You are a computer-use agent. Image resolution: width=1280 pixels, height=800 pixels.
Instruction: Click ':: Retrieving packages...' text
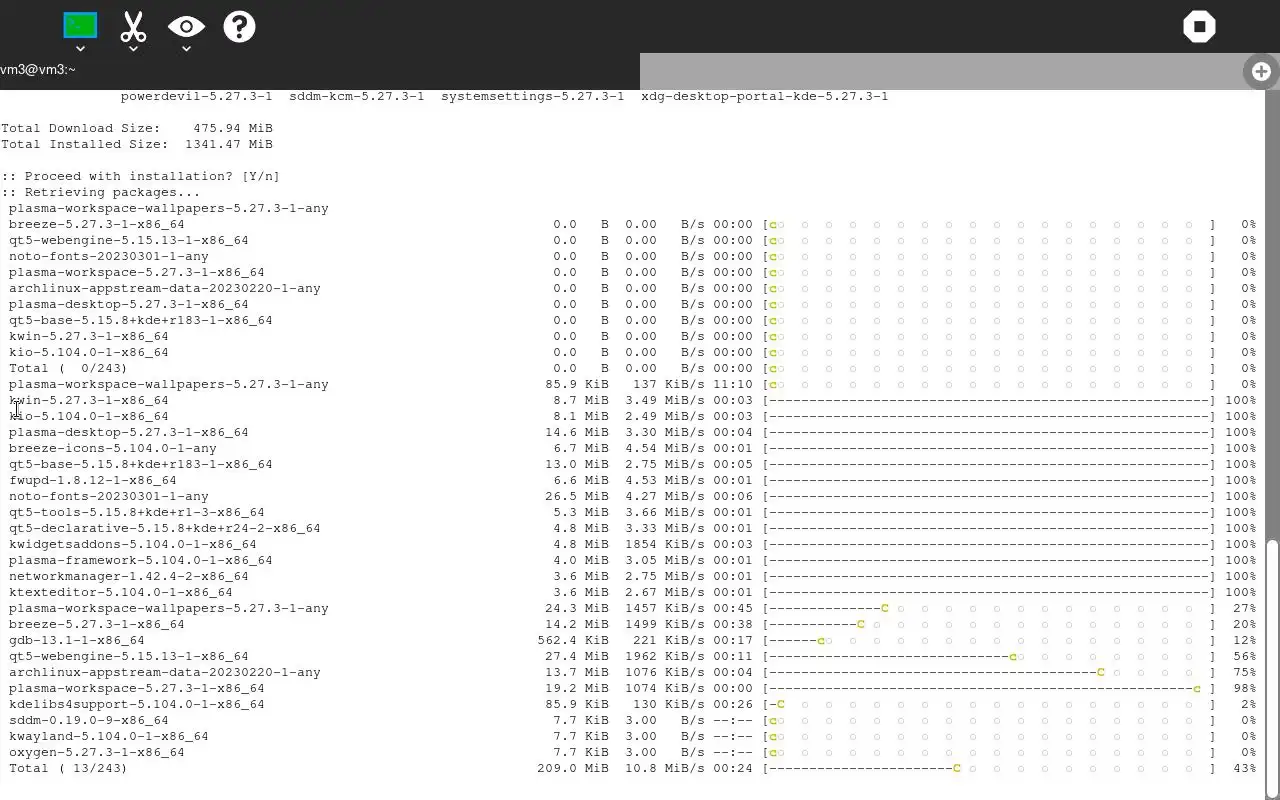(101, 192)
